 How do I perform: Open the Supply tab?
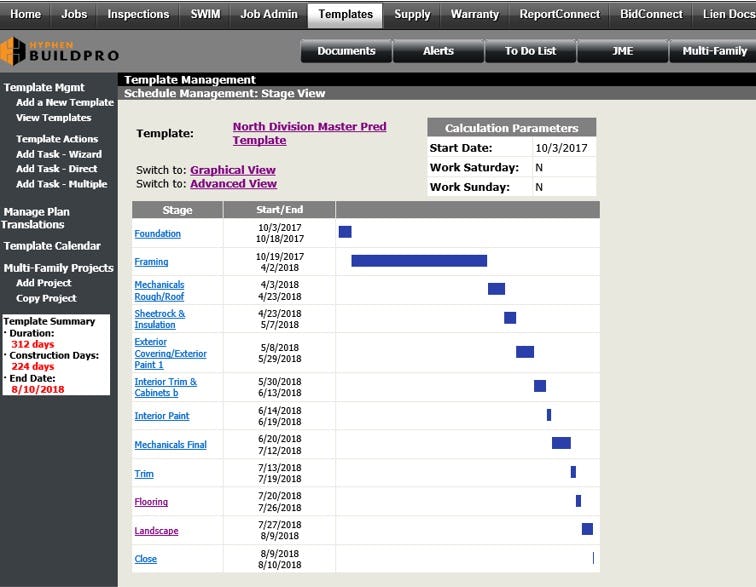pos(412,14)
